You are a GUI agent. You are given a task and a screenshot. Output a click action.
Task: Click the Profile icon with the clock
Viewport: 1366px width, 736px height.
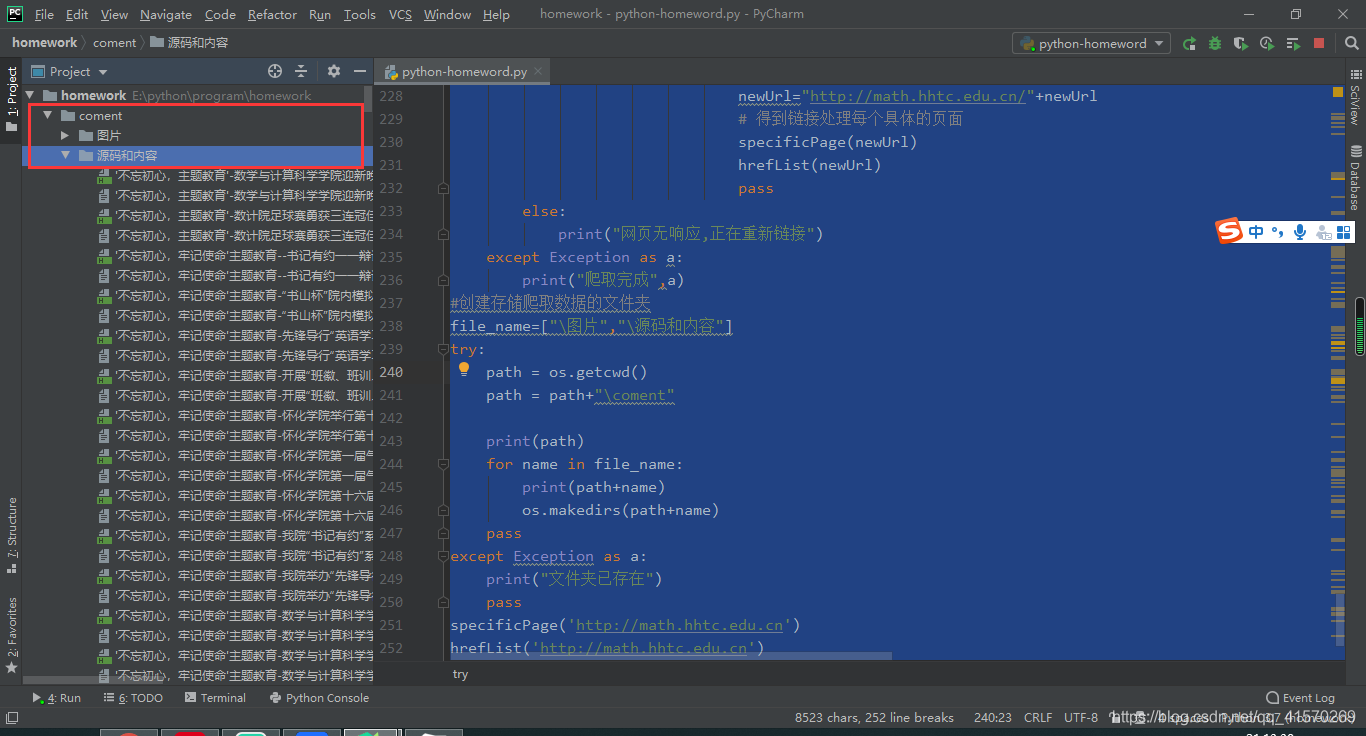1267,43
